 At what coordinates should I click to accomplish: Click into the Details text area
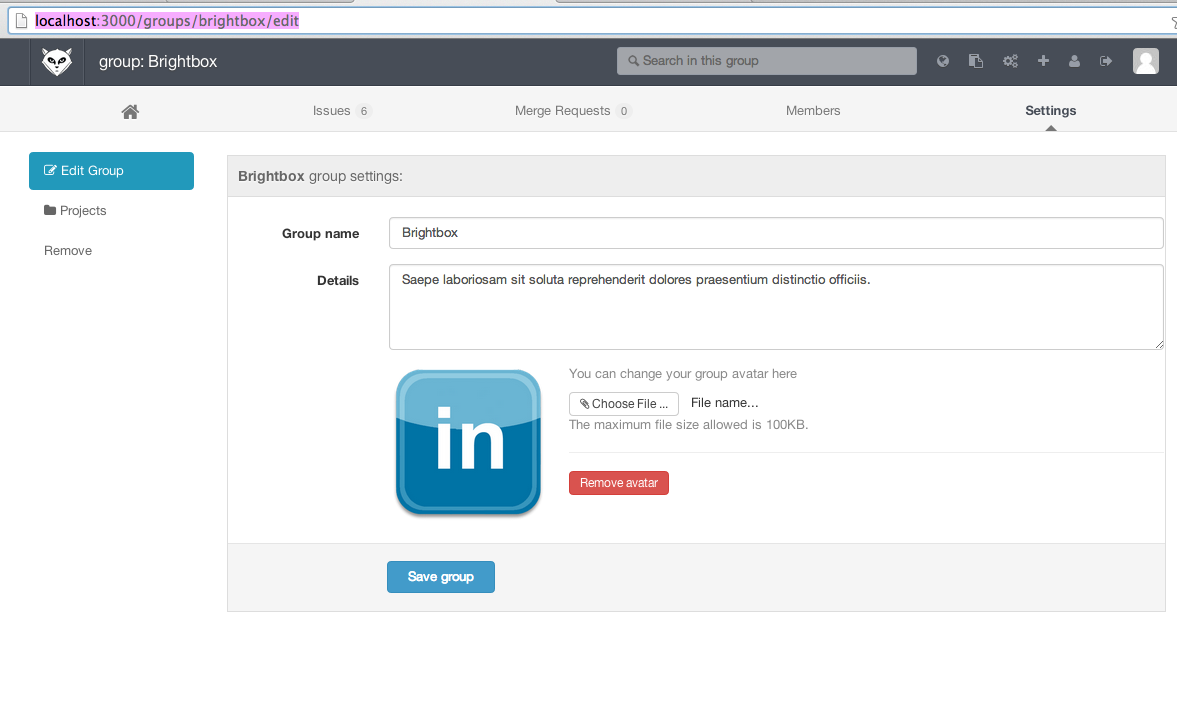point(775,307)
